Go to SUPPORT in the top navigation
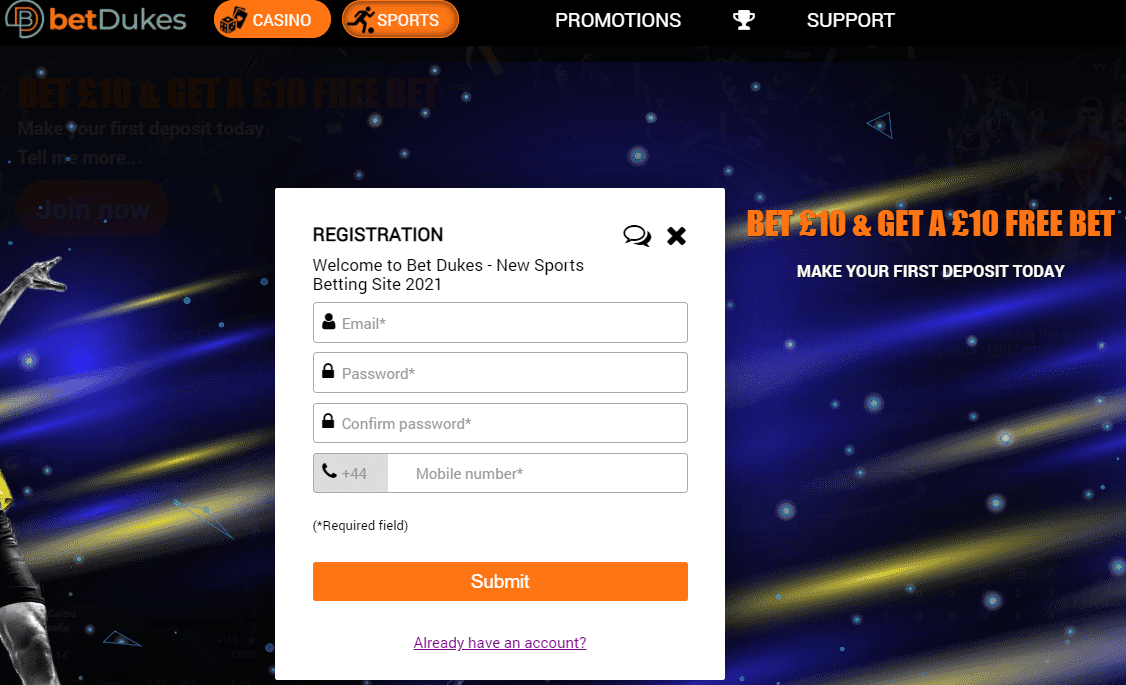The height and width of the screenshot is (685, 1126). (851, 20)
